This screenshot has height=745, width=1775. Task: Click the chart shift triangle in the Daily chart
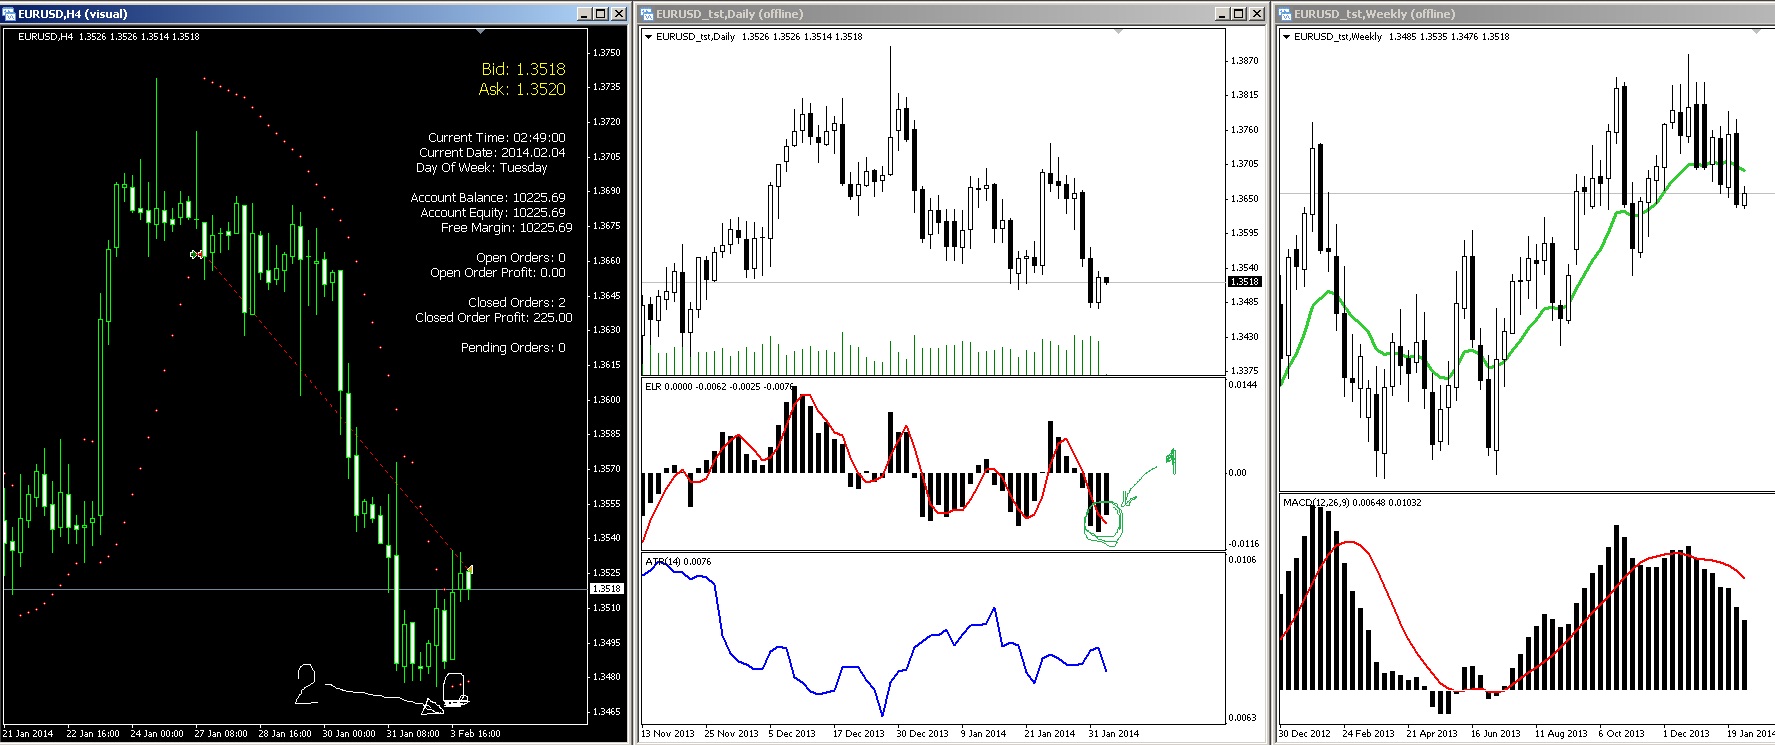1118,32
